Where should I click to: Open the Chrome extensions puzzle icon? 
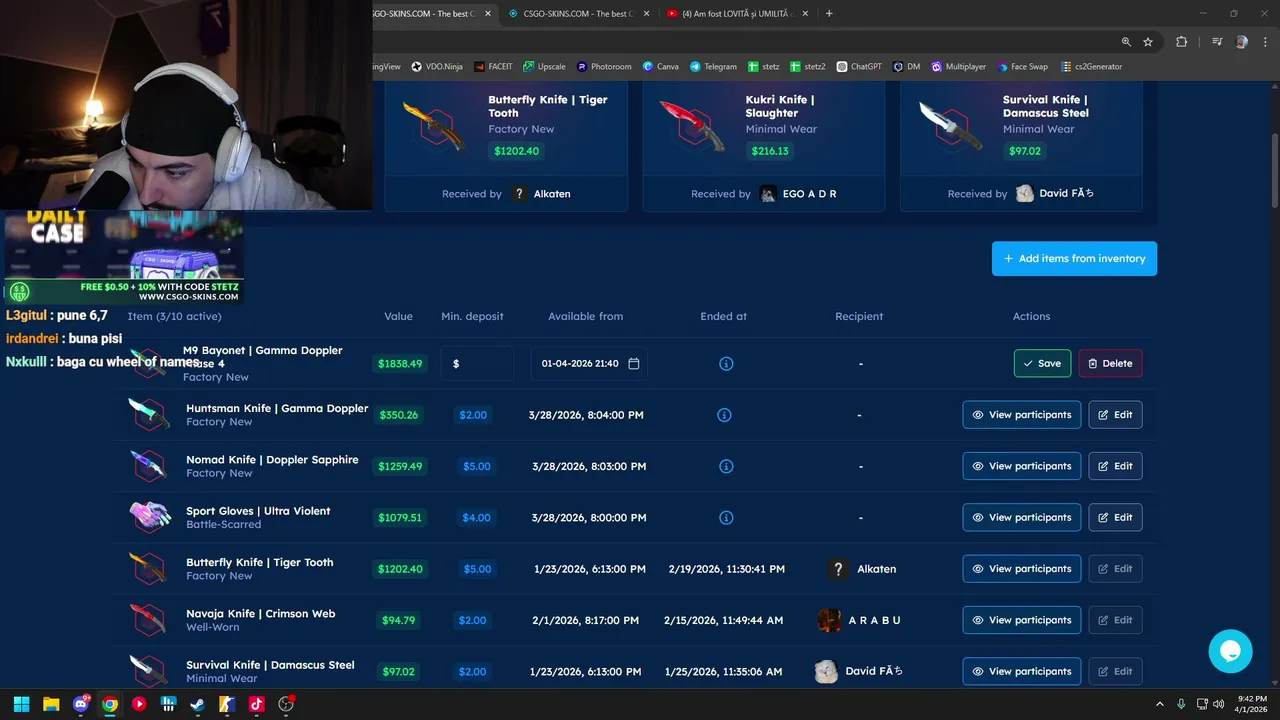pos(1181,42)
